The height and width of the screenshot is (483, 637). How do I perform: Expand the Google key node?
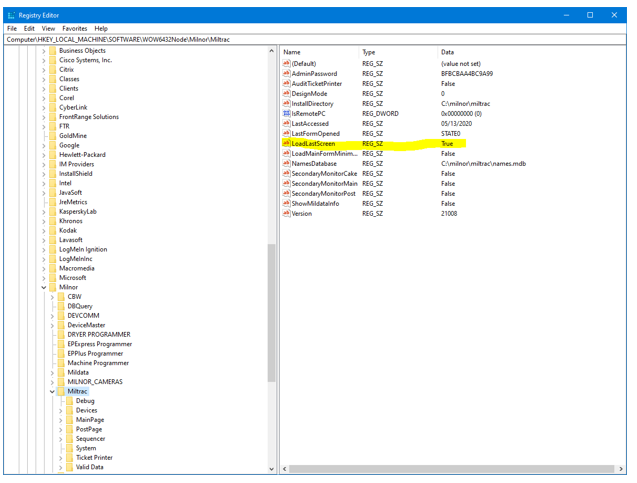click(43, 145)
